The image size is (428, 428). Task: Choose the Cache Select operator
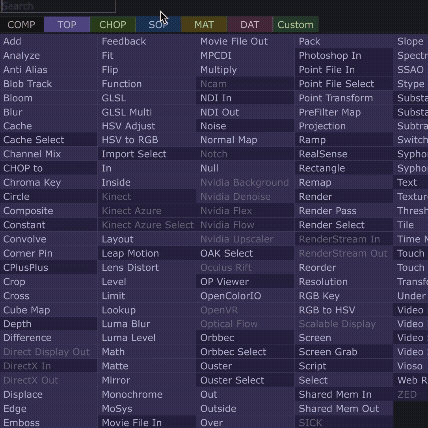[x=49, y=140]
